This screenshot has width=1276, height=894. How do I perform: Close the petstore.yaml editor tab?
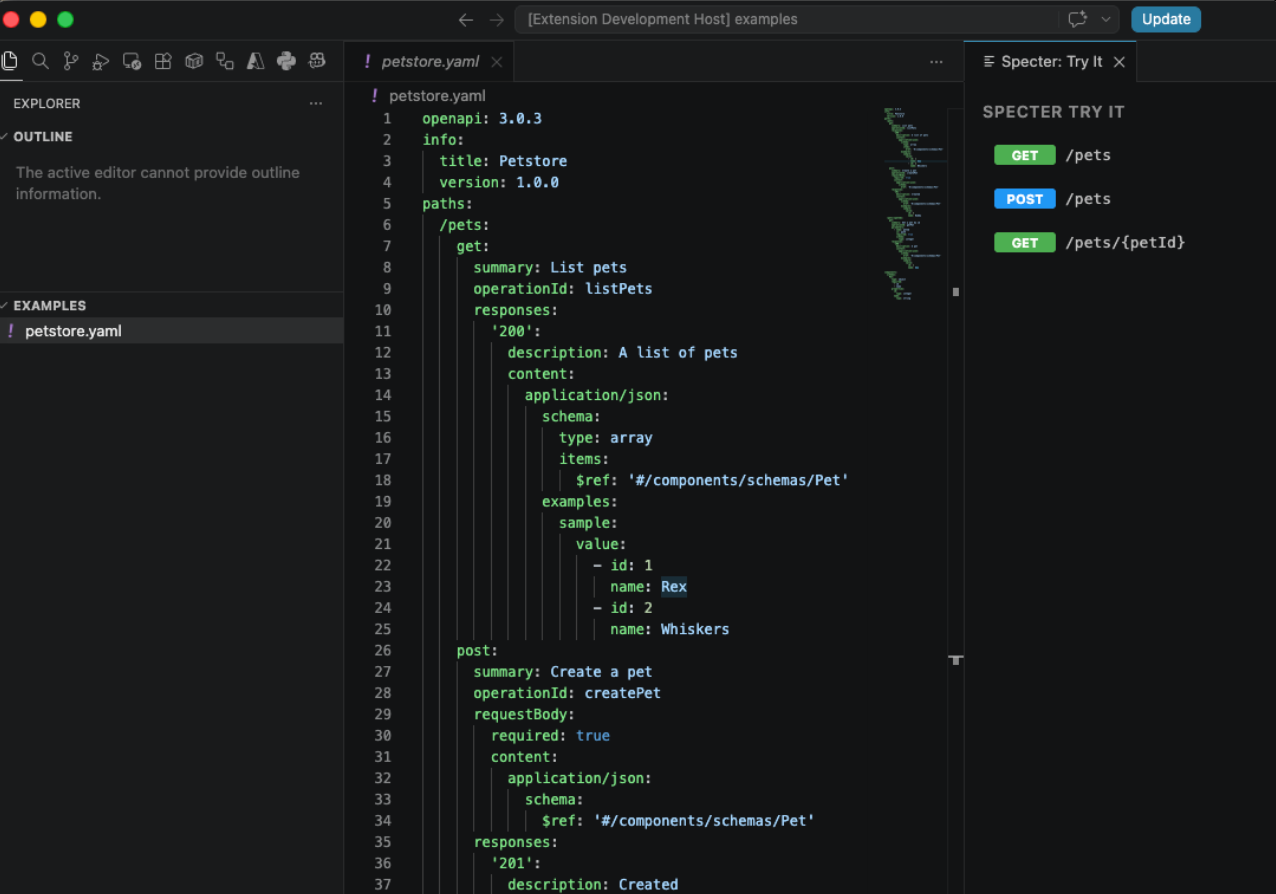pyautogui.click(x=496, y=62)
